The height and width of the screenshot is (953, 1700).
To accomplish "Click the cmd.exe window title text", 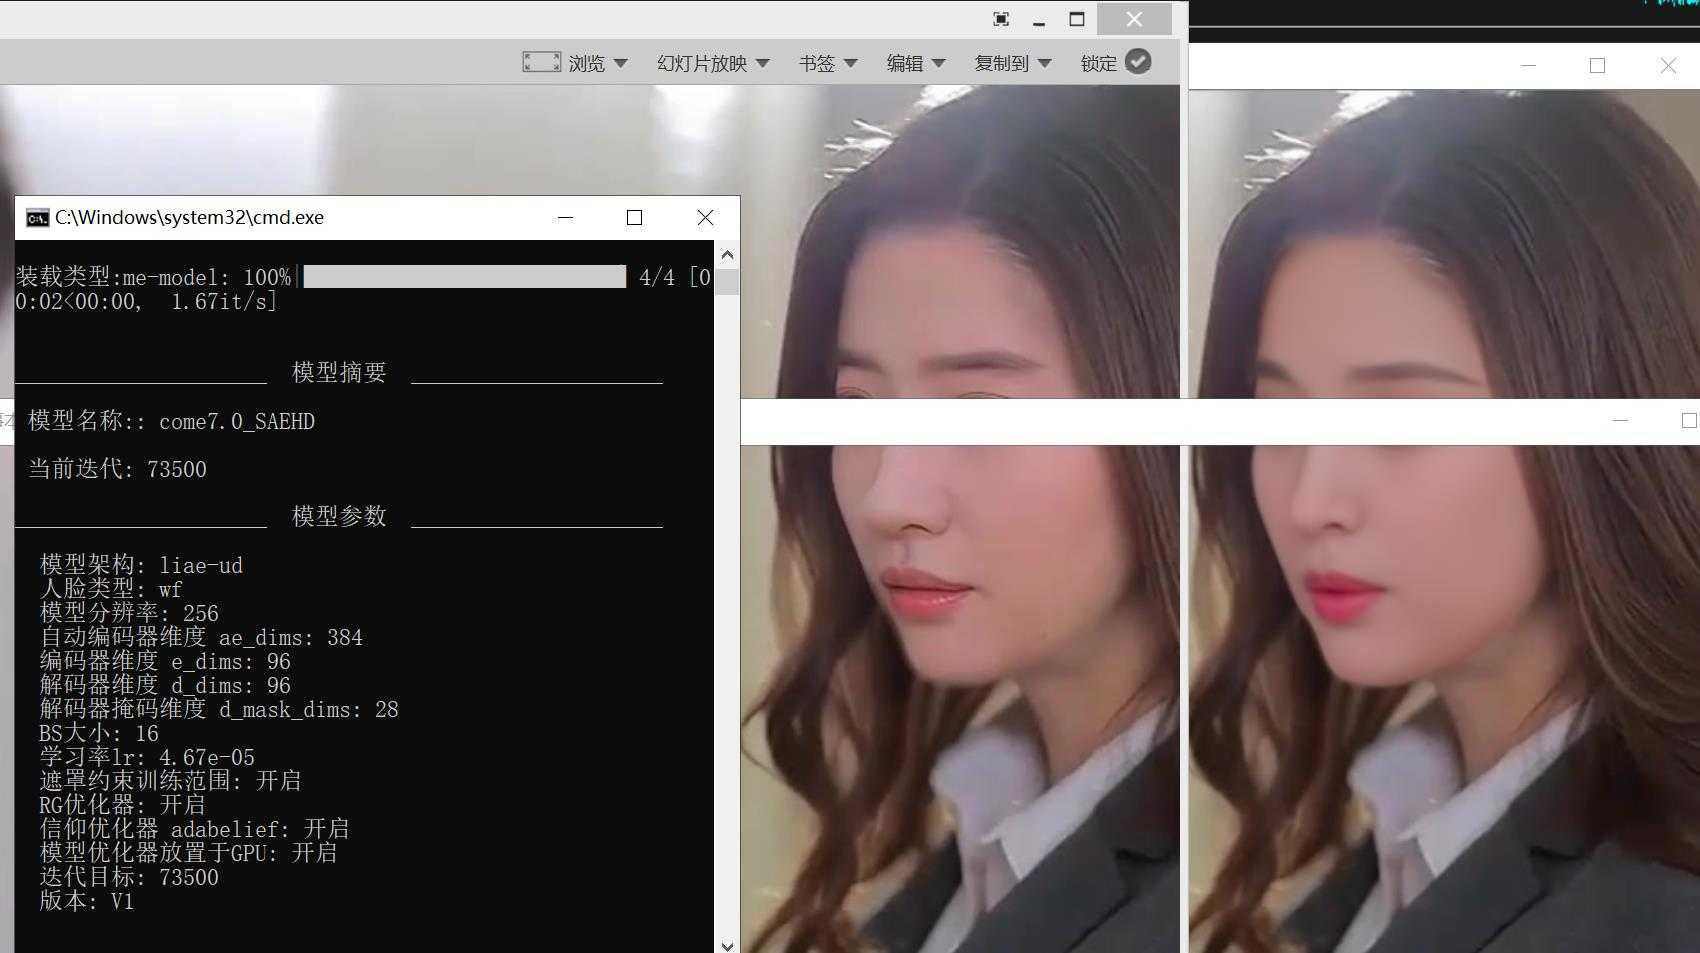I will pos(189,218).
